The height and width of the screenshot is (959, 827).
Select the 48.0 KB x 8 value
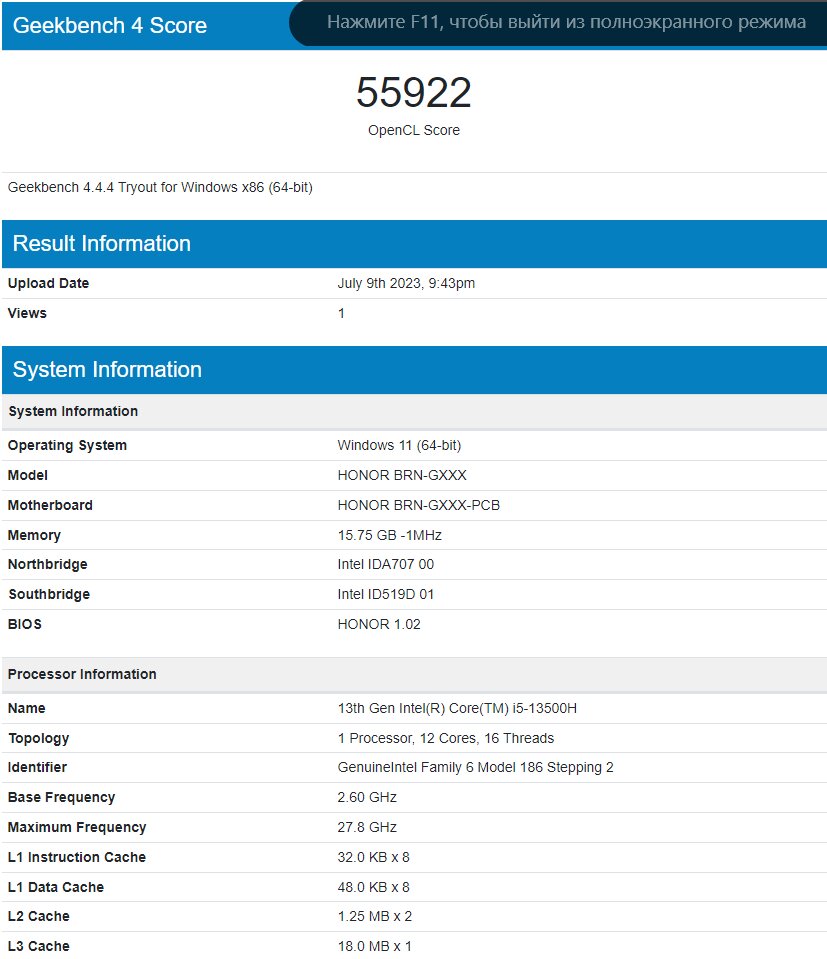tap(374, 887)
